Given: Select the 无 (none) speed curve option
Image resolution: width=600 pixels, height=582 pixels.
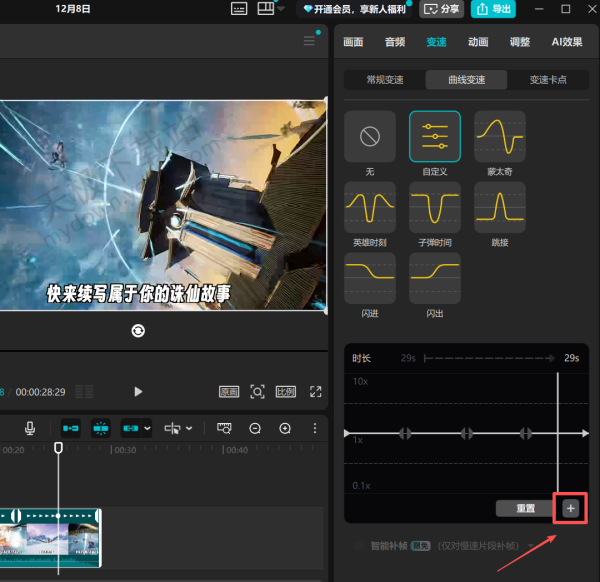Looking at the screenshot, I should point(370,136).
